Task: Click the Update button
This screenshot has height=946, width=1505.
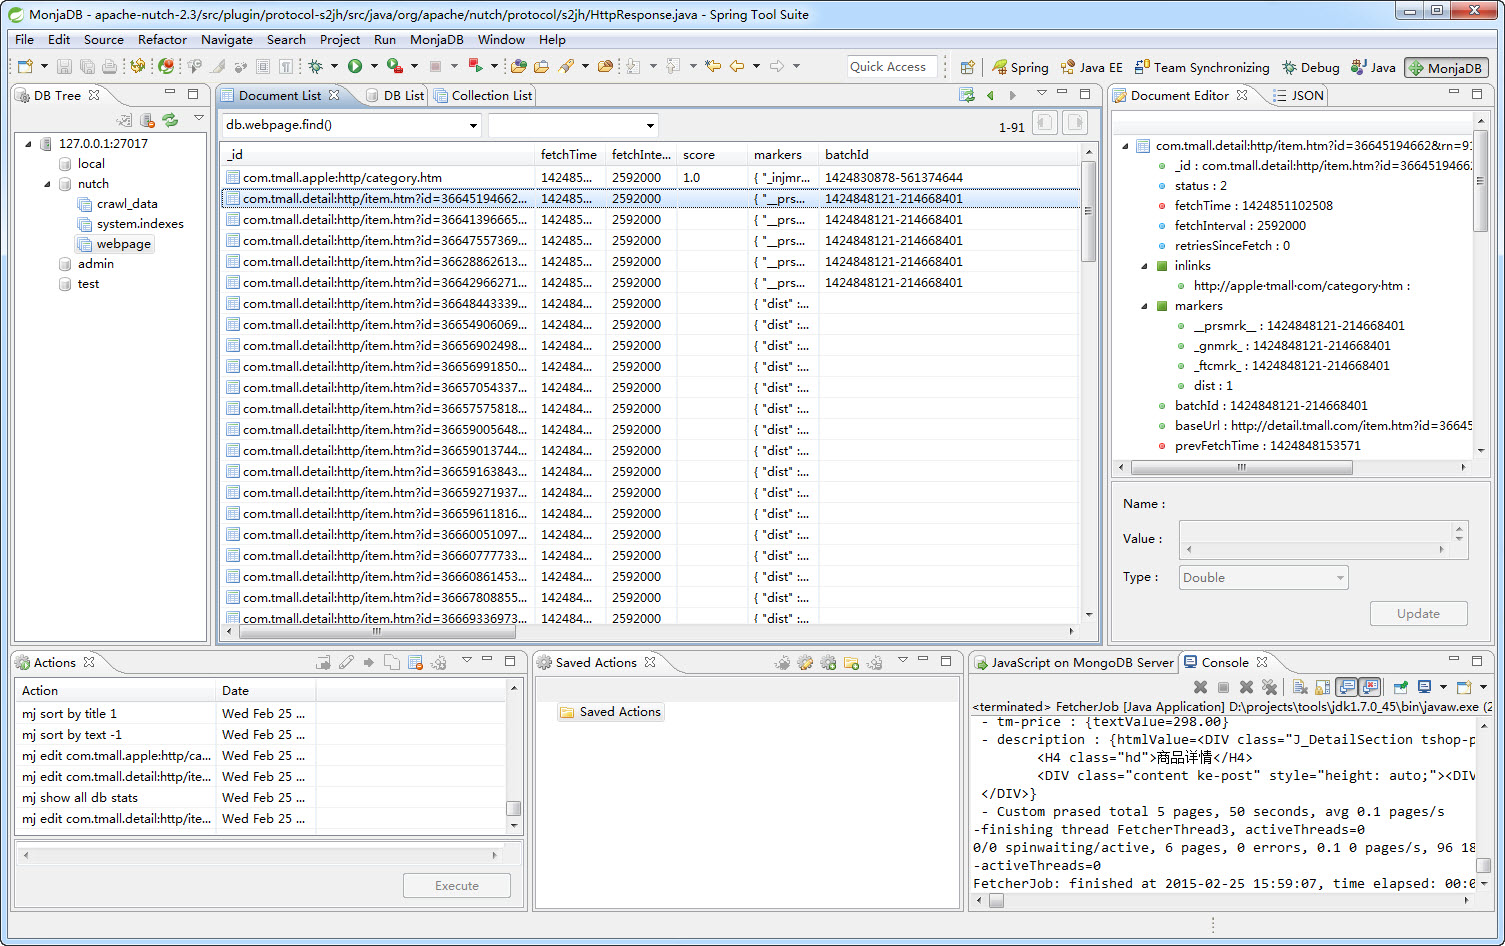Action: point(1418,614)
